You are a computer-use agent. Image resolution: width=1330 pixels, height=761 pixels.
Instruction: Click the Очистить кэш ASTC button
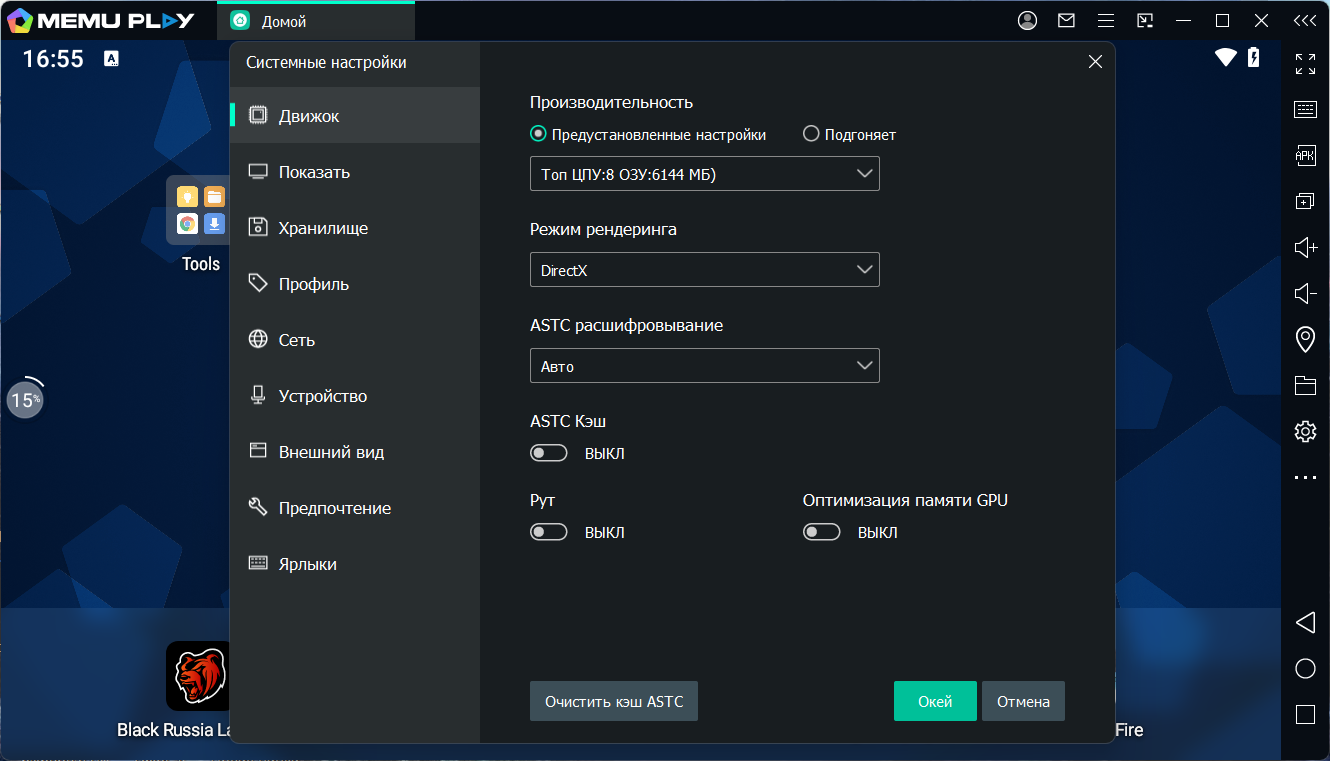[x=613, y=701]
